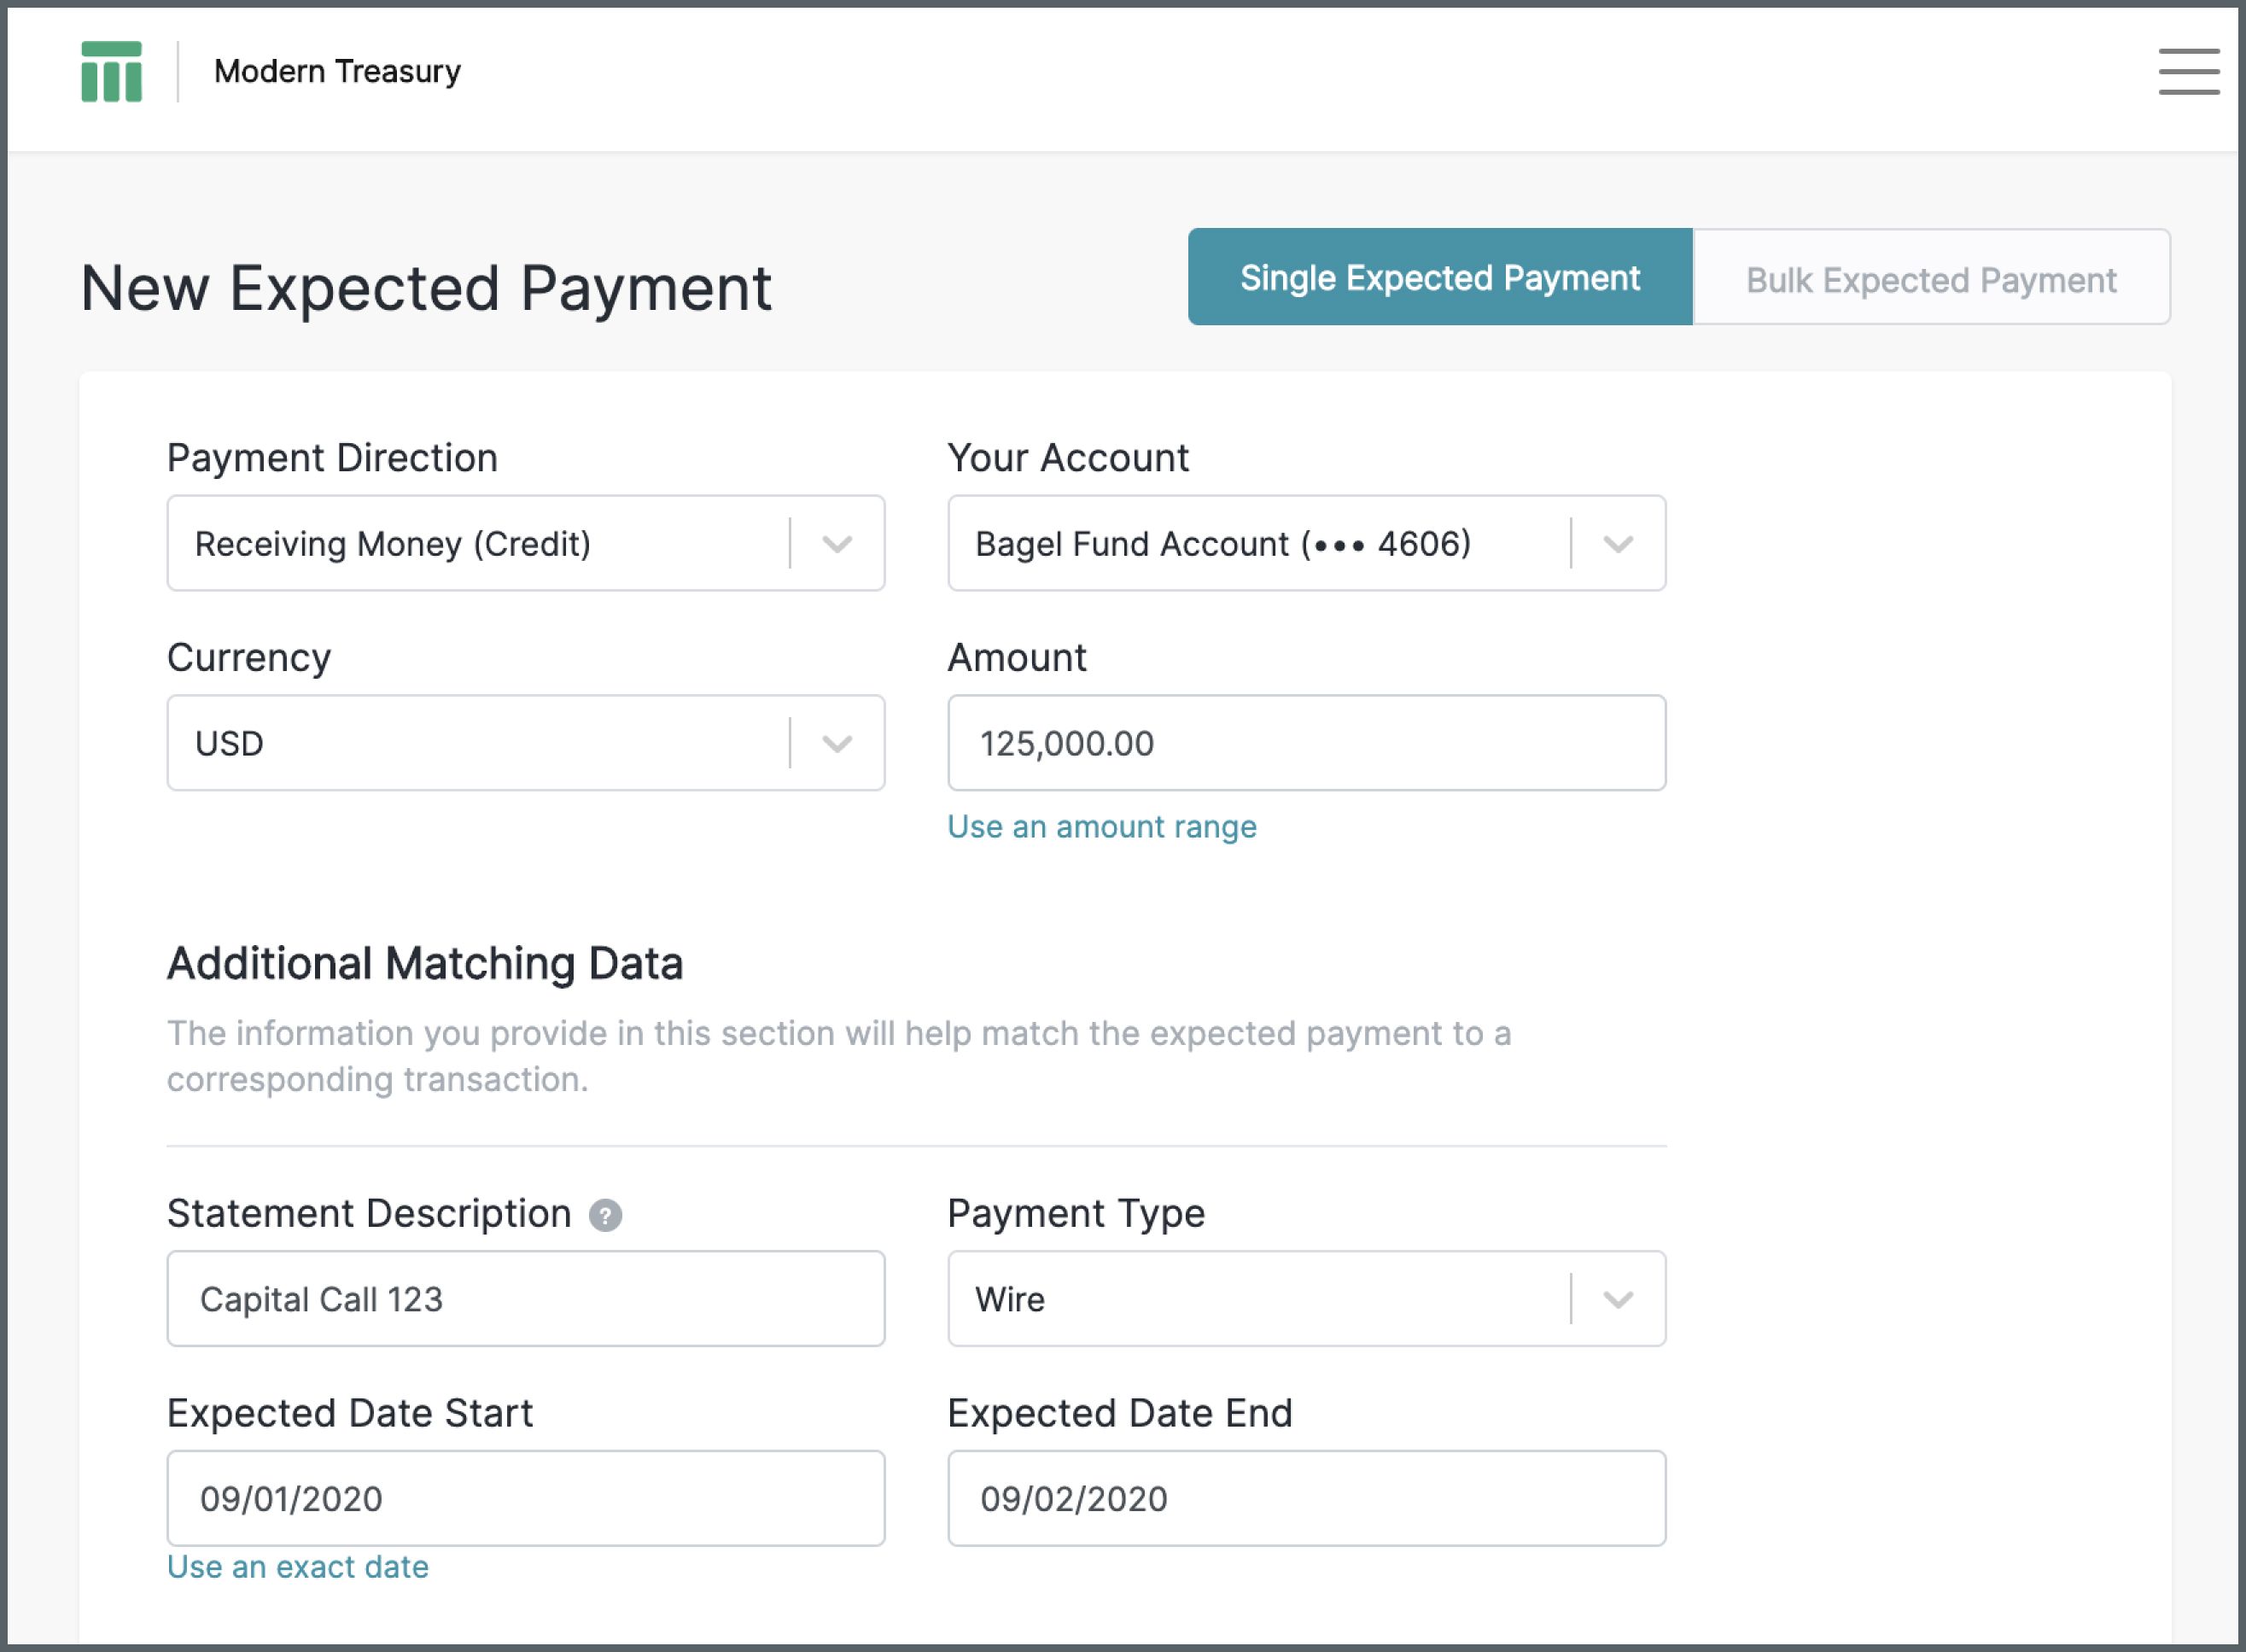2246x1652 pixels.
Task: Click the Statement Description help icon
Action: [606, 1216]
